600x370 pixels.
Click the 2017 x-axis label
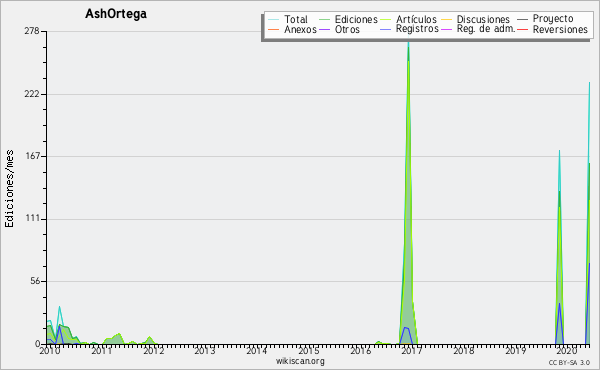click(412, 351)
